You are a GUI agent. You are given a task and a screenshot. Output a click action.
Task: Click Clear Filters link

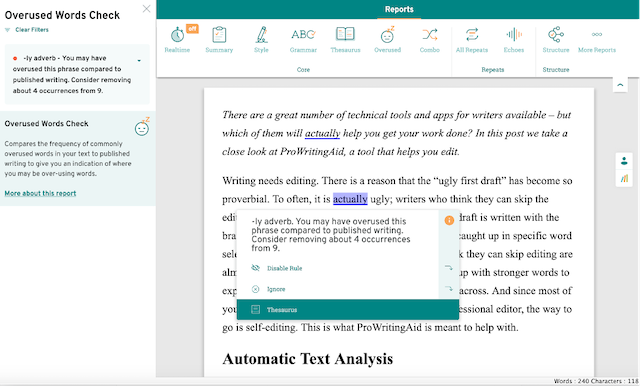[x=32, y=30]
